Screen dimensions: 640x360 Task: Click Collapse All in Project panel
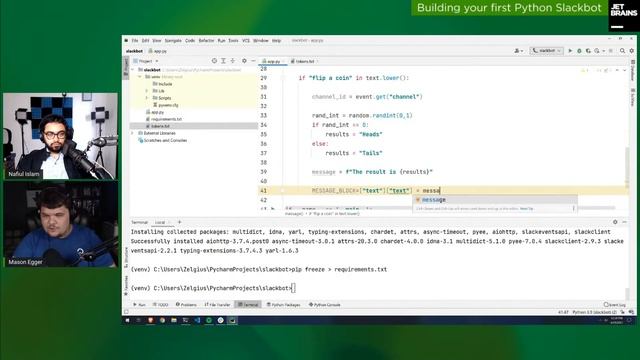click(x=233, y=61)
